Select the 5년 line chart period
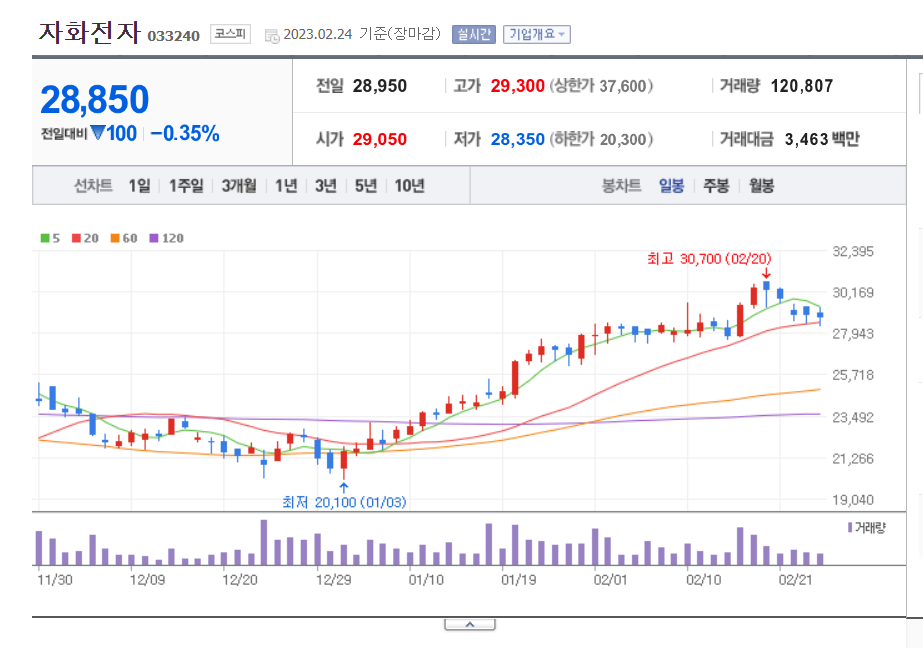 366,186
